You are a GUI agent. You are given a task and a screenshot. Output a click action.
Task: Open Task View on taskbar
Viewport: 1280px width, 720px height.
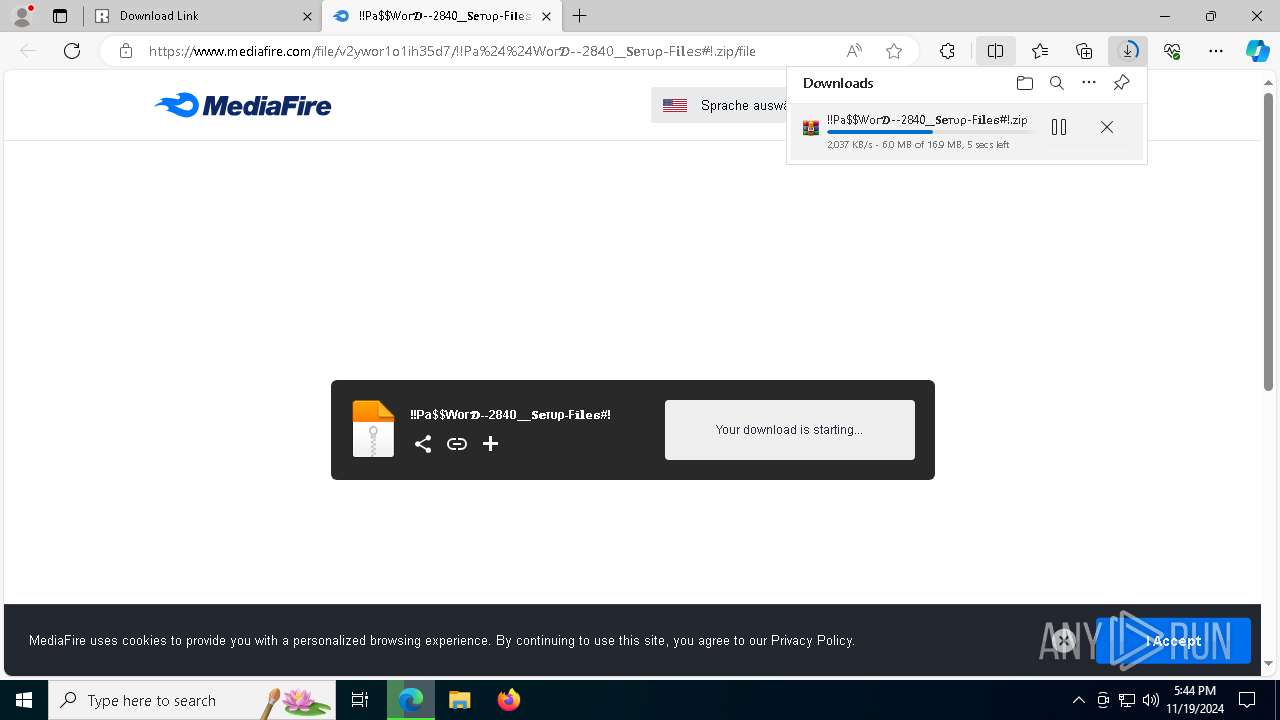(x=360, y=700)
